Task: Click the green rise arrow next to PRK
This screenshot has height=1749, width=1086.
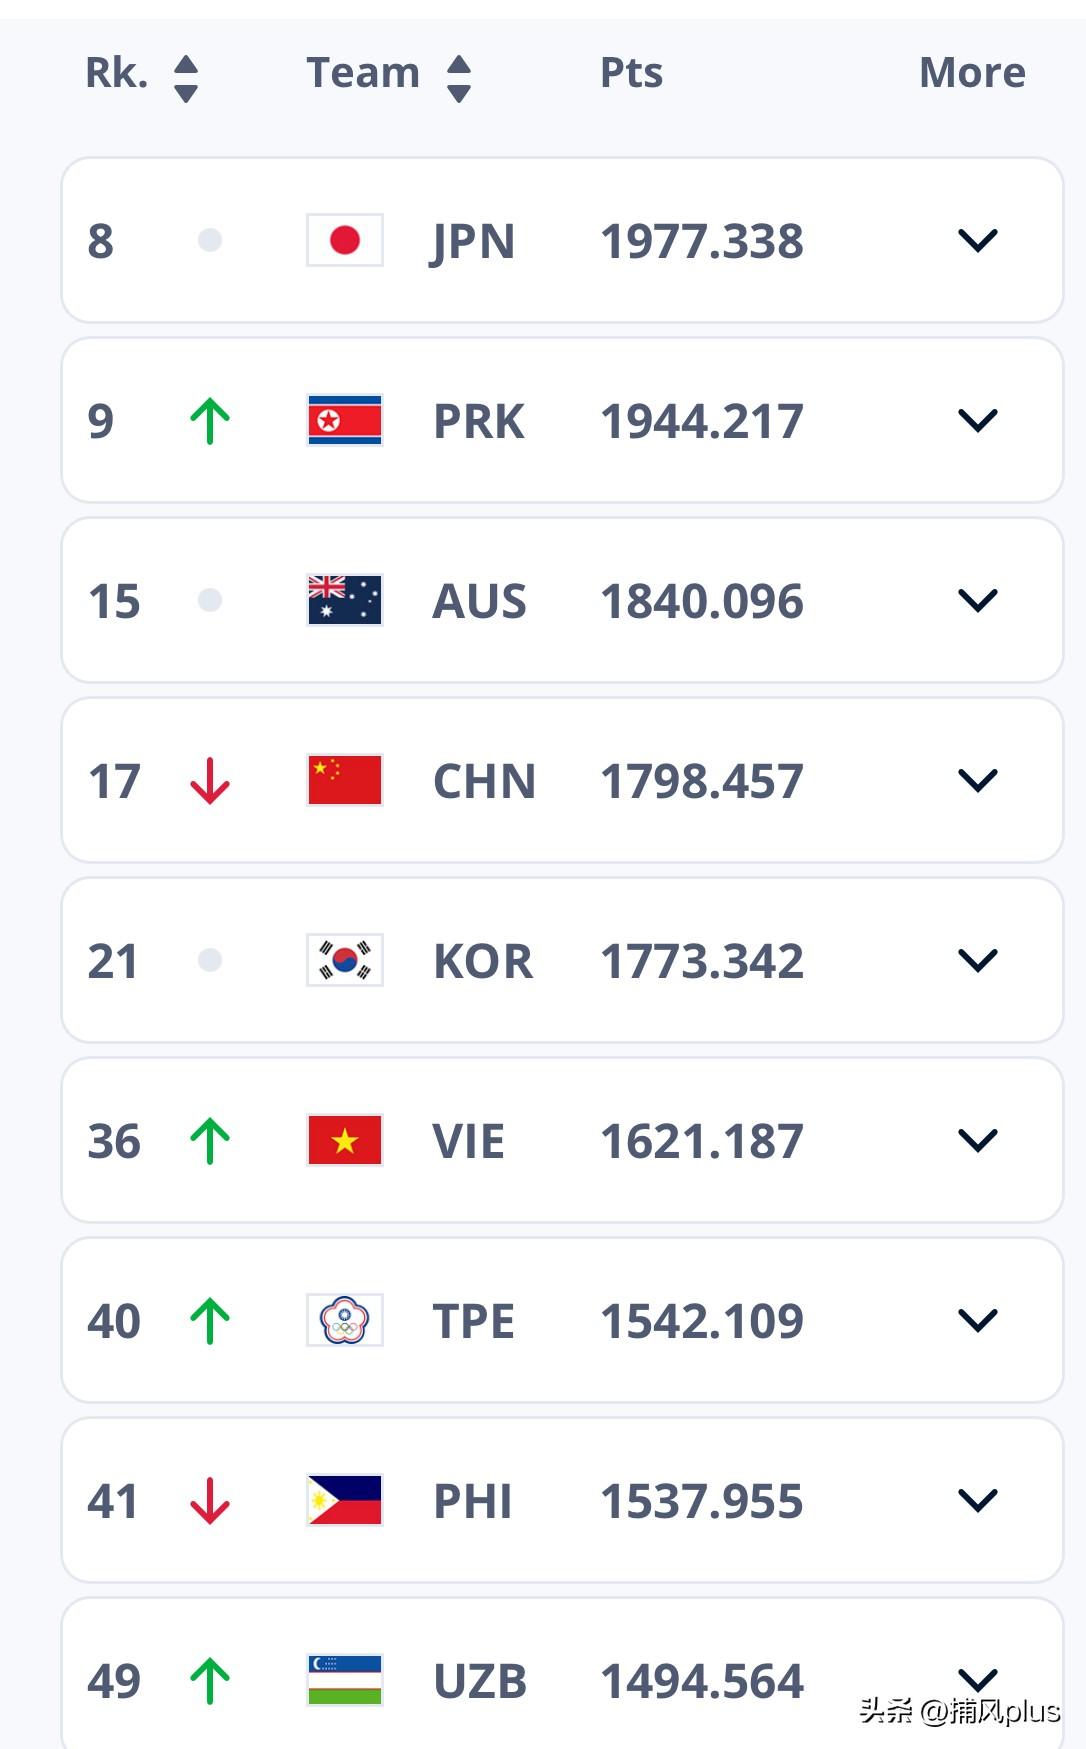Action: 211,420
